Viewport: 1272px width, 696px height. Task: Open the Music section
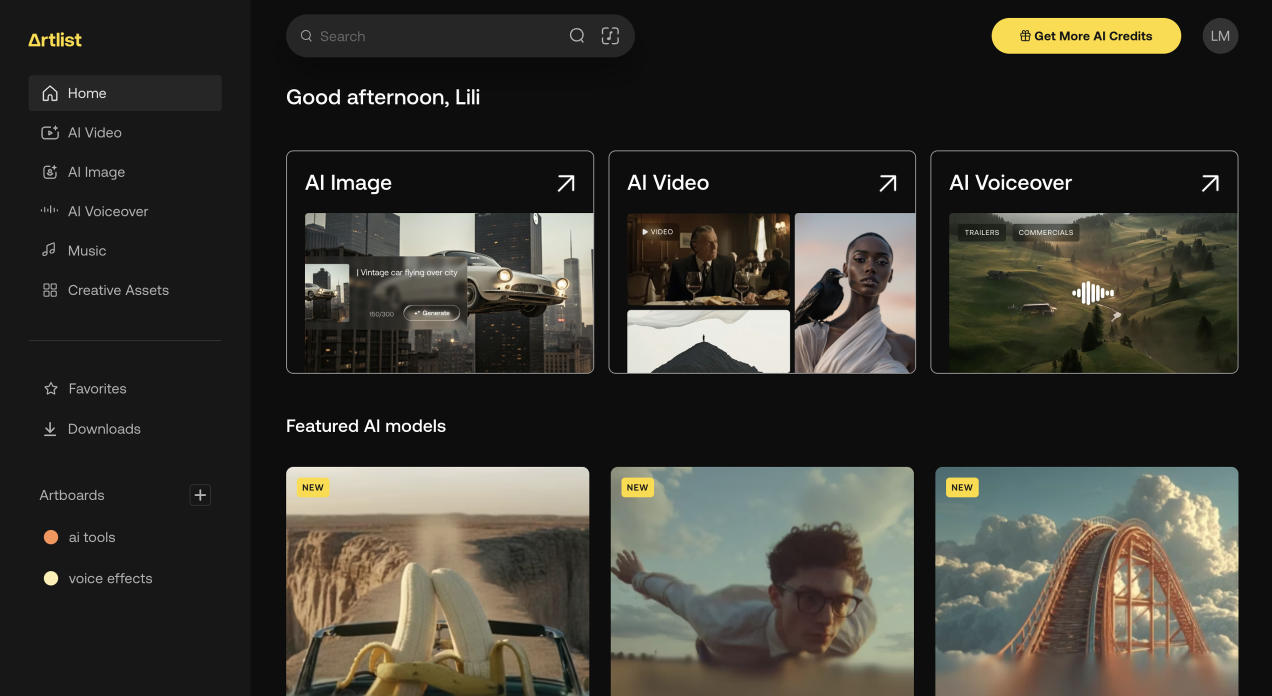(48, 250)
